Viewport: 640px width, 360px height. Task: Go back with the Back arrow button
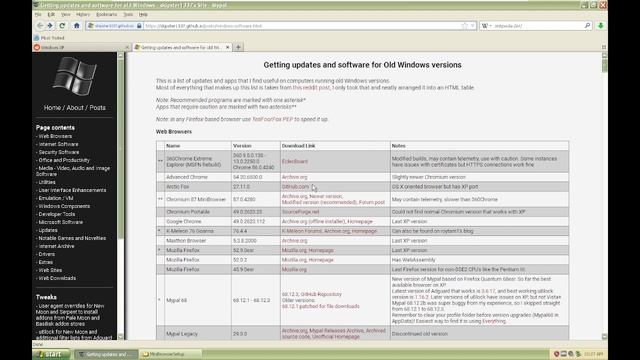[40, 26]
